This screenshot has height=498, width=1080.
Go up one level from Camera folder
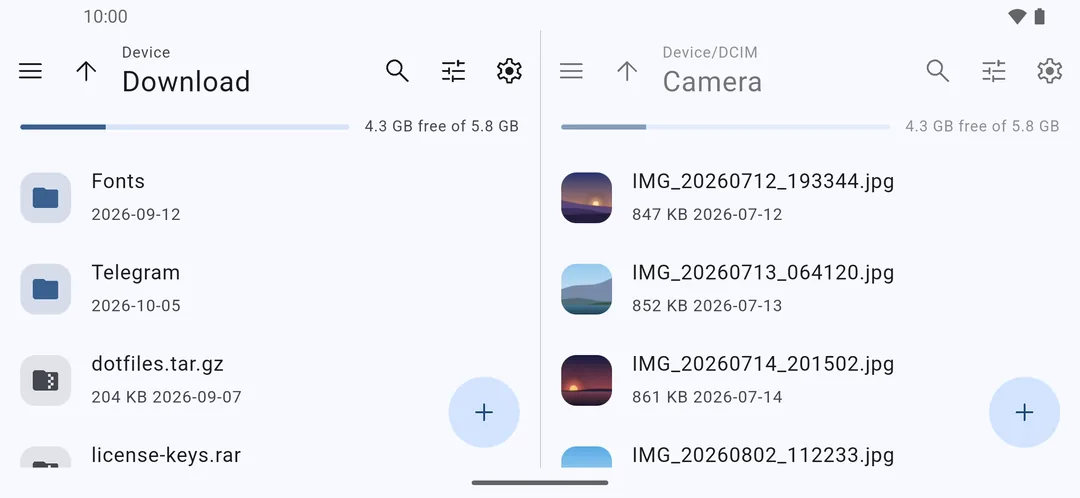[x=627, y=71]
